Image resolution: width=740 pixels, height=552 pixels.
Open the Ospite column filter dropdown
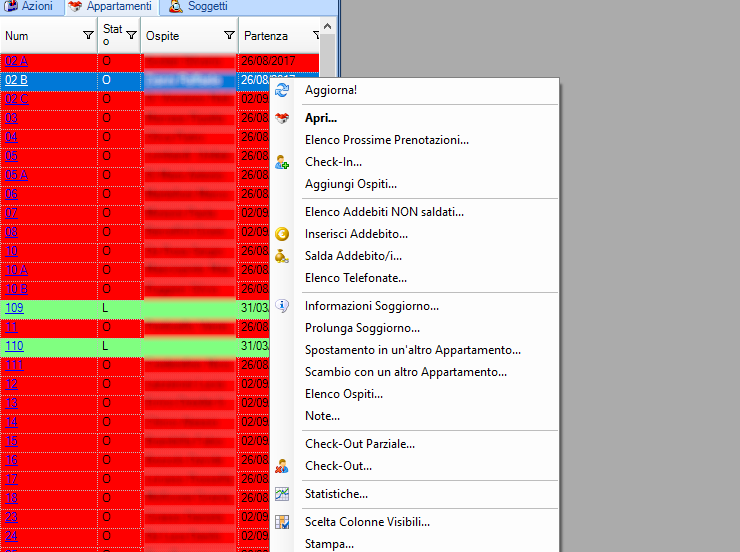tap(229, 36)
